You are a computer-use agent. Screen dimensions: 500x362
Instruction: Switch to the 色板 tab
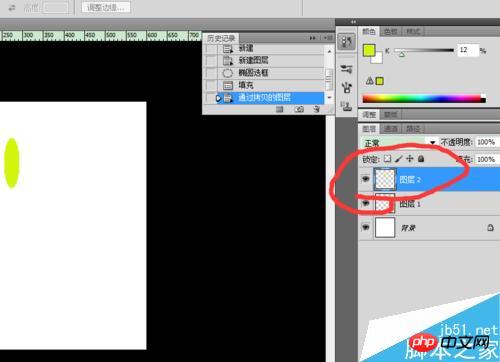pos(391,32)
